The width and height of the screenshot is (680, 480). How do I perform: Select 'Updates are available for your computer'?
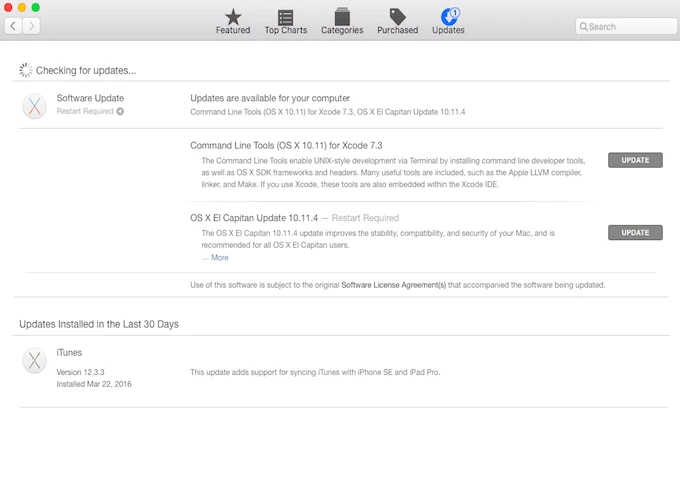[270, 98]
